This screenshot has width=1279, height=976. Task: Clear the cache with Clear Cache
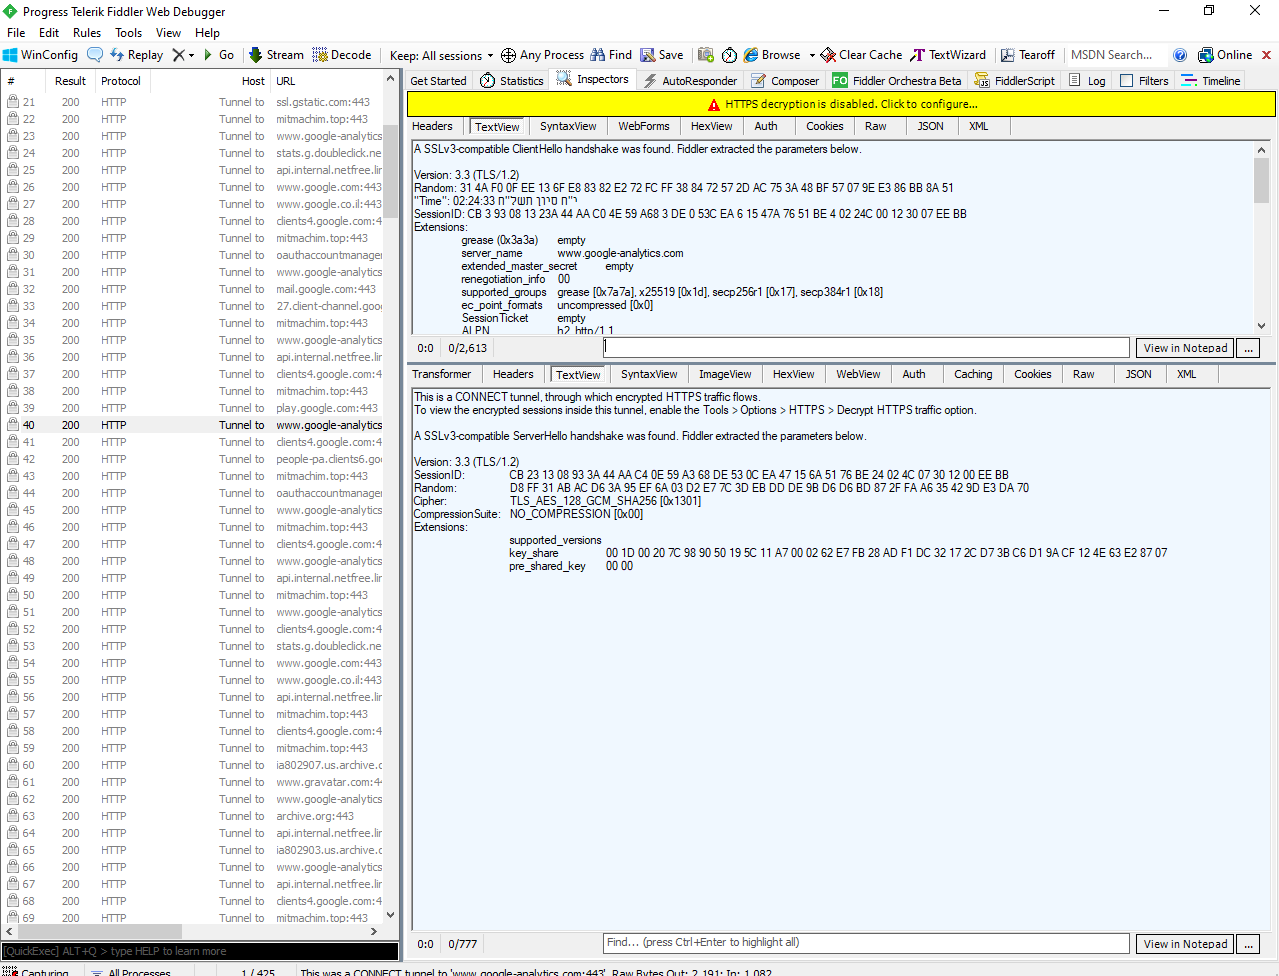click(861, 55)
